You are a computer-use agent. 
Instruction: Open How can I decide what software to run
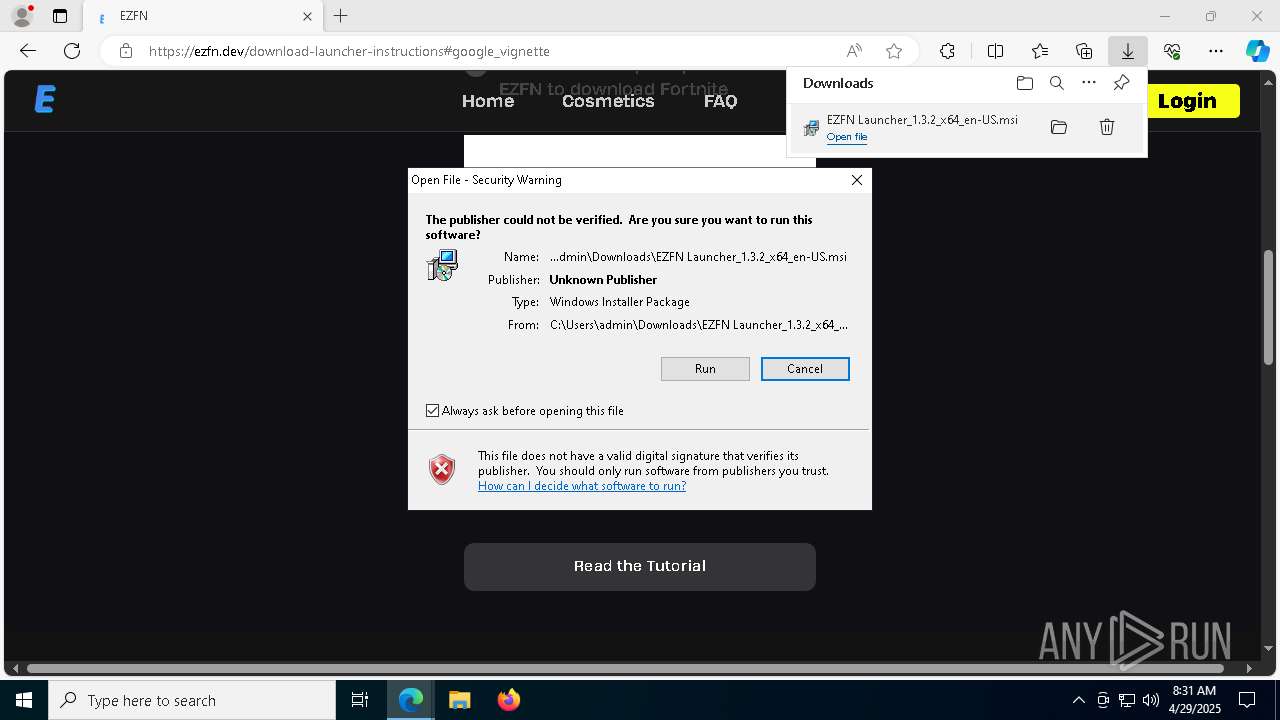(x=582, y=486)
